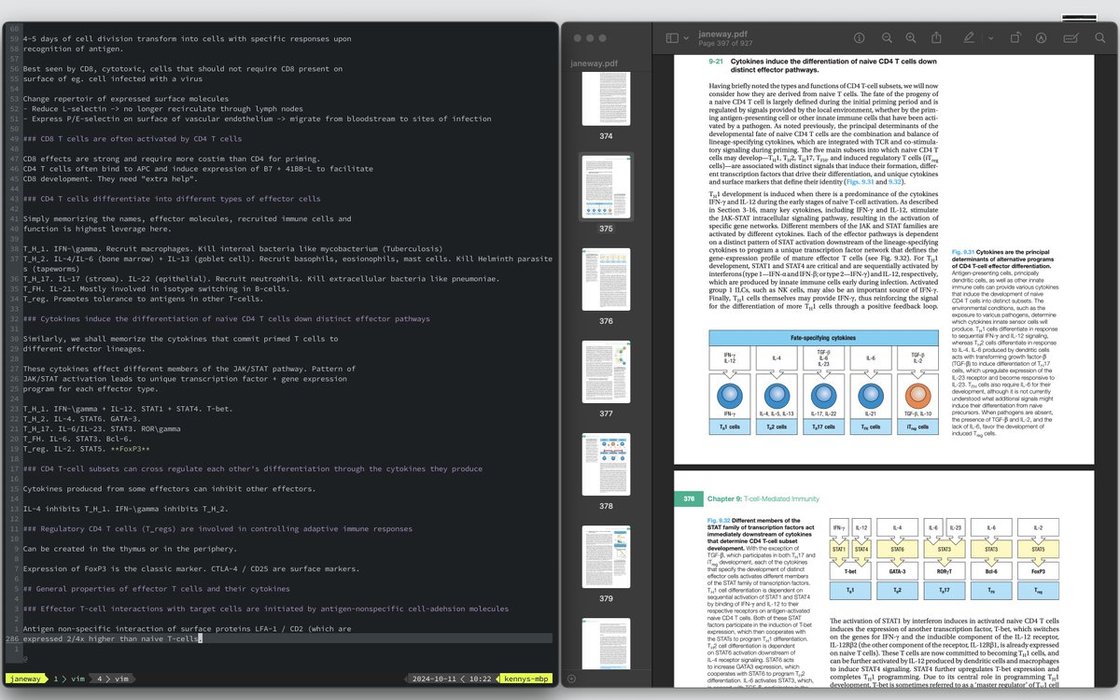The width and height of the screenshot is (1120, 700).
Task: Jump to page 377 thumbnail
Action: point(606,372)
